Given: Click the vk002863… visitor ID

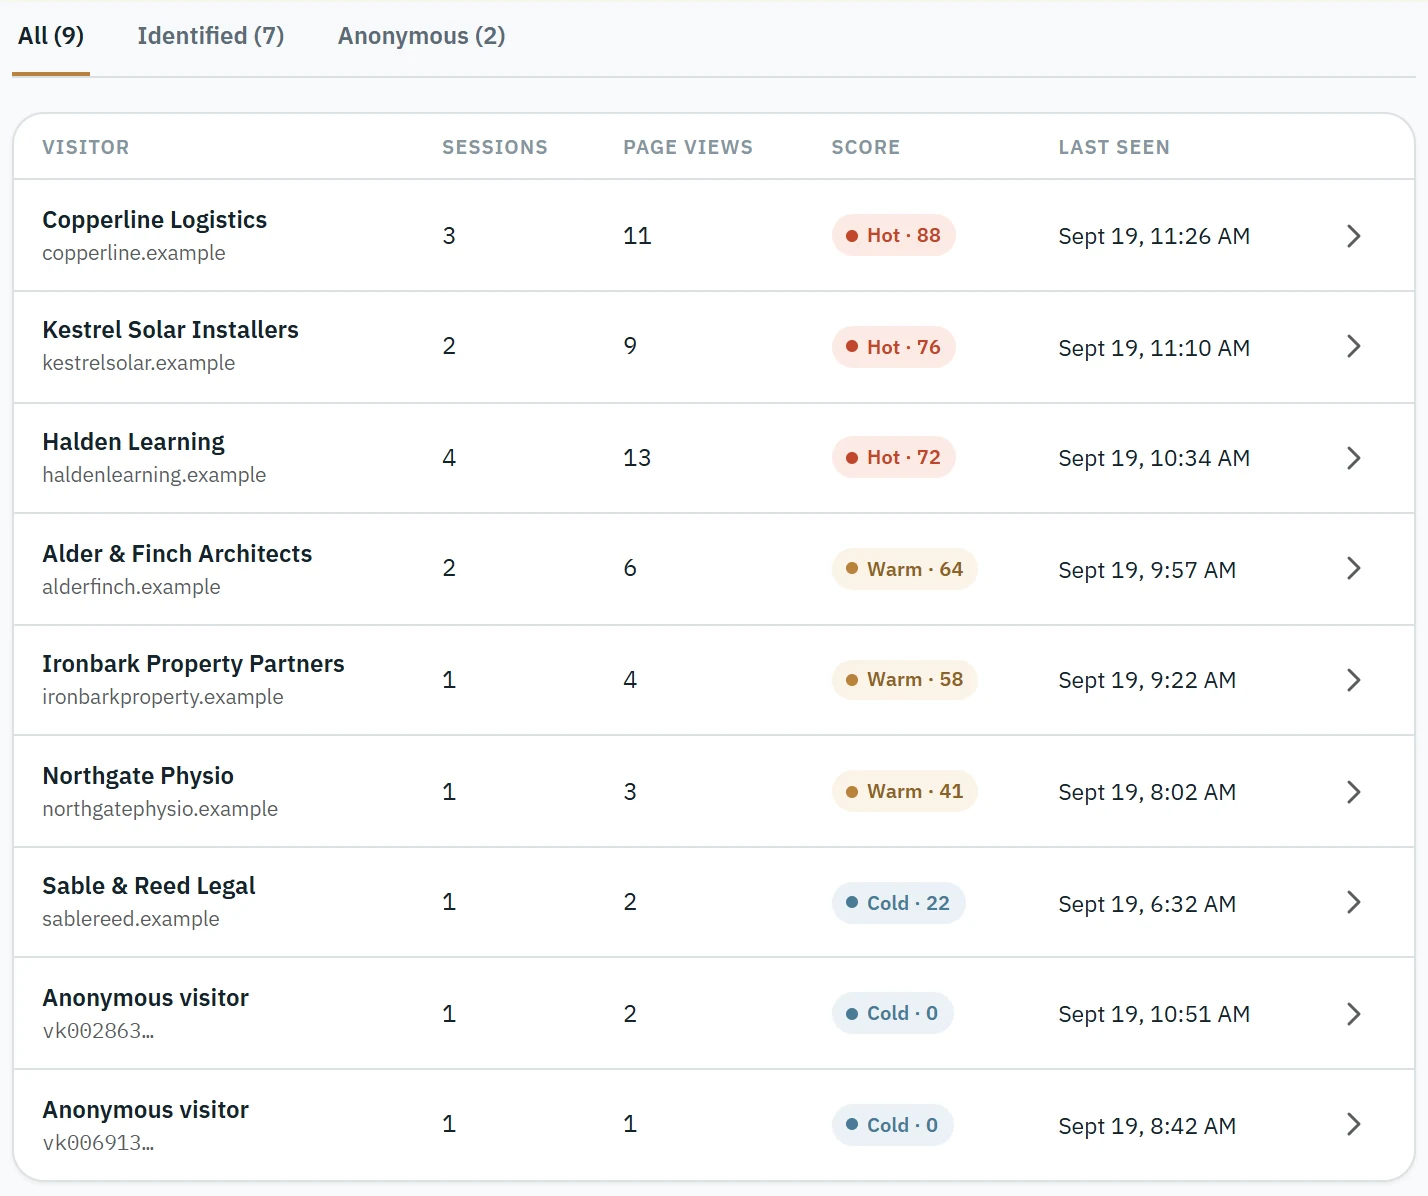Looking at the screenshot, I should 98,1031.
